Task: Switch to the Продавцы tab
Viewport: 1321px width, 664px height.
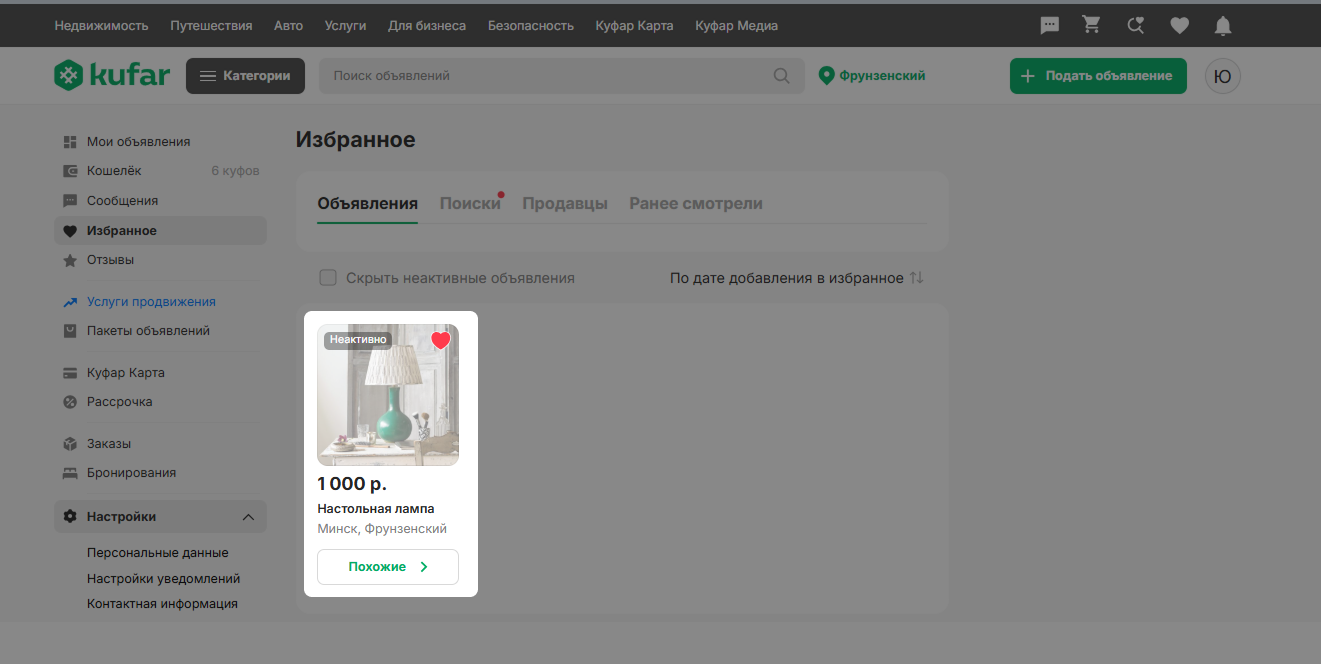Action: pos(565,204)
